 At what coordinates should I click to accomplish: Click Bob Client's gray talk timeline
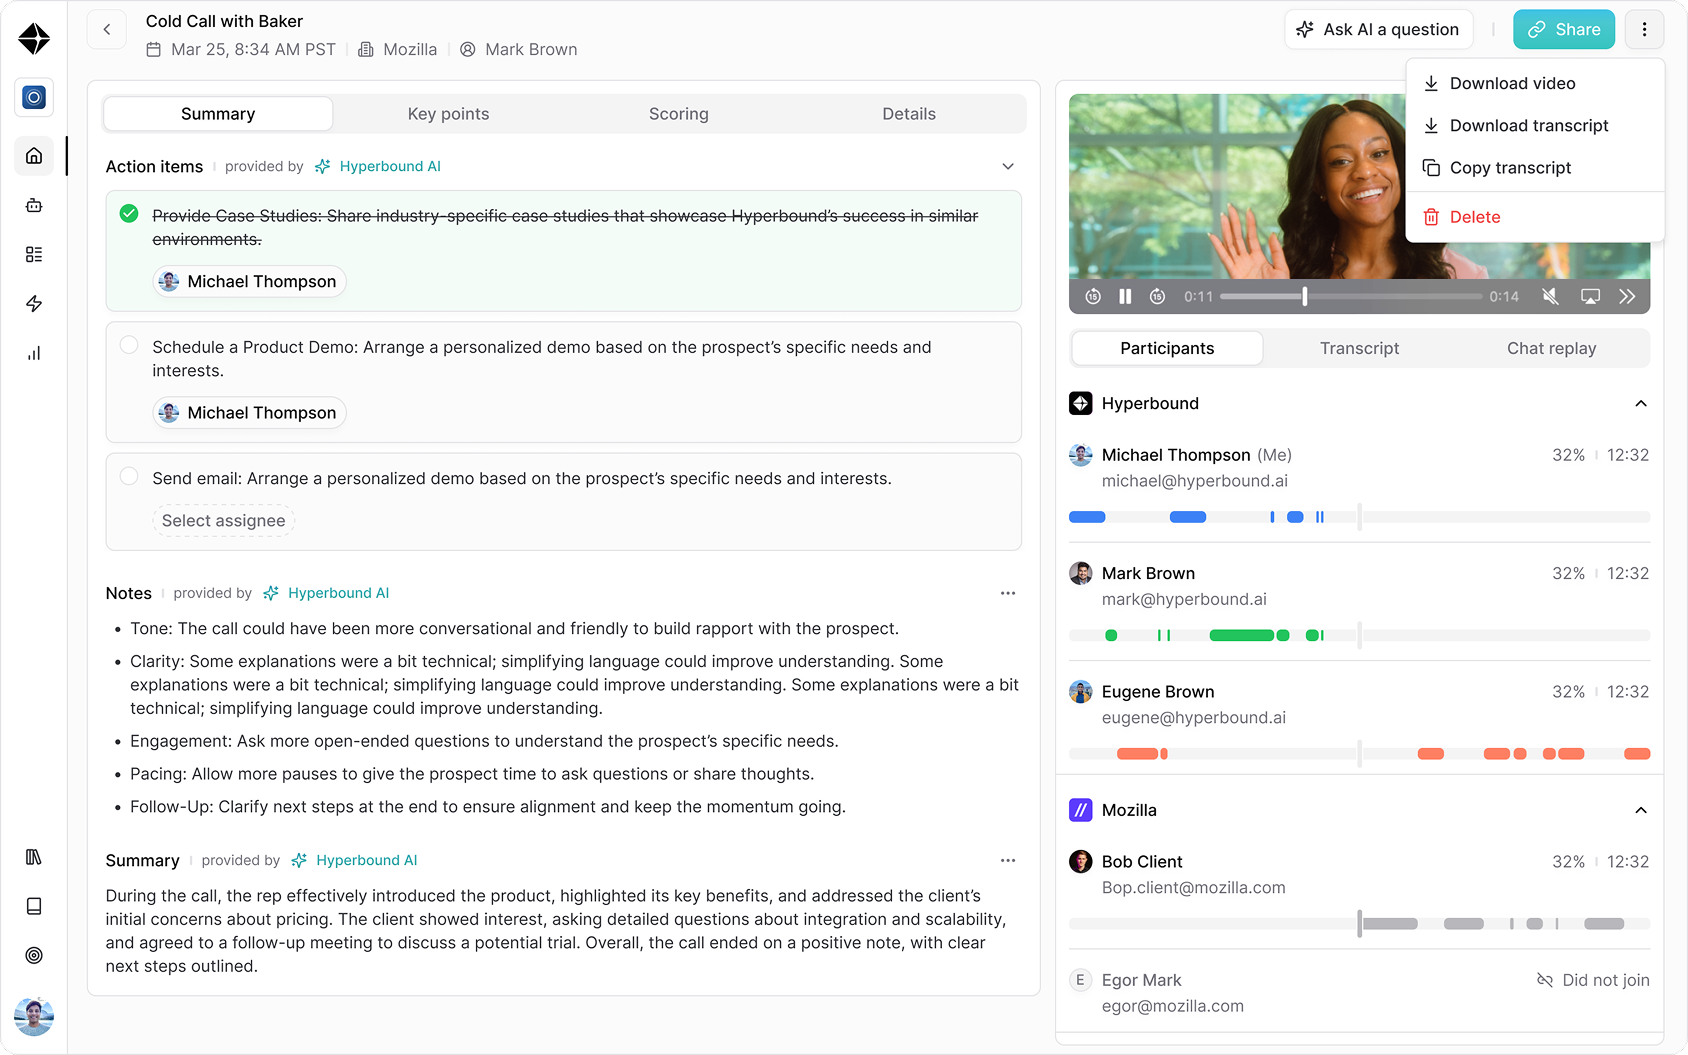(x=1359, y=924)
